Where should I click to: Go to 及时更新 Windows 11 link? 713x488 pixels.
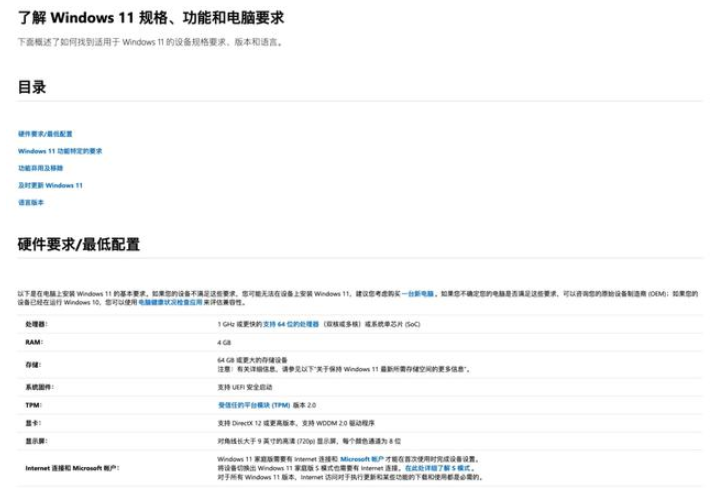[50, 185]
